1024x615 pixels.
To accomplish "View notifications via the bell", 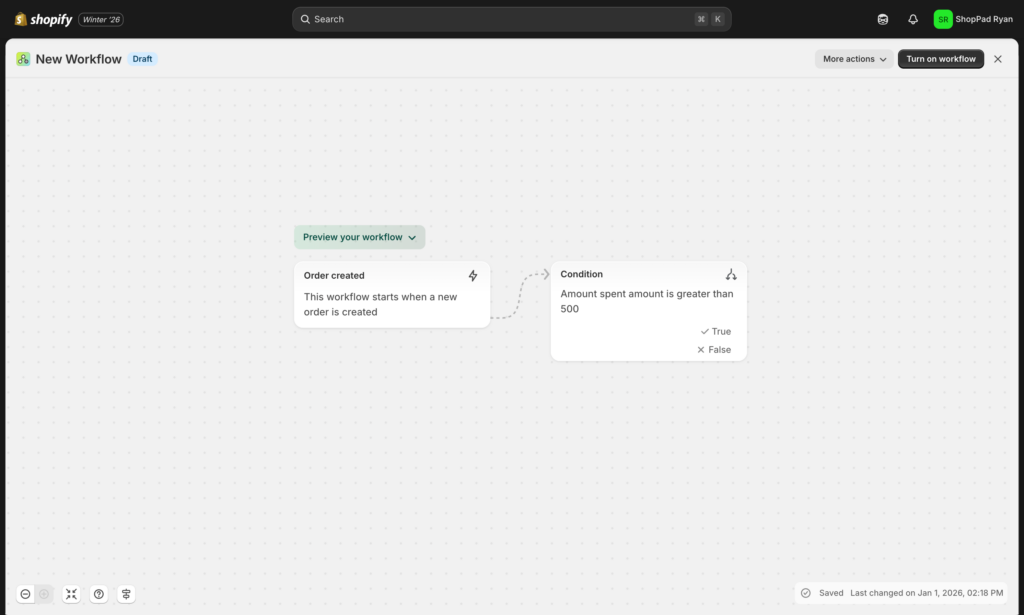I will 912,18.
